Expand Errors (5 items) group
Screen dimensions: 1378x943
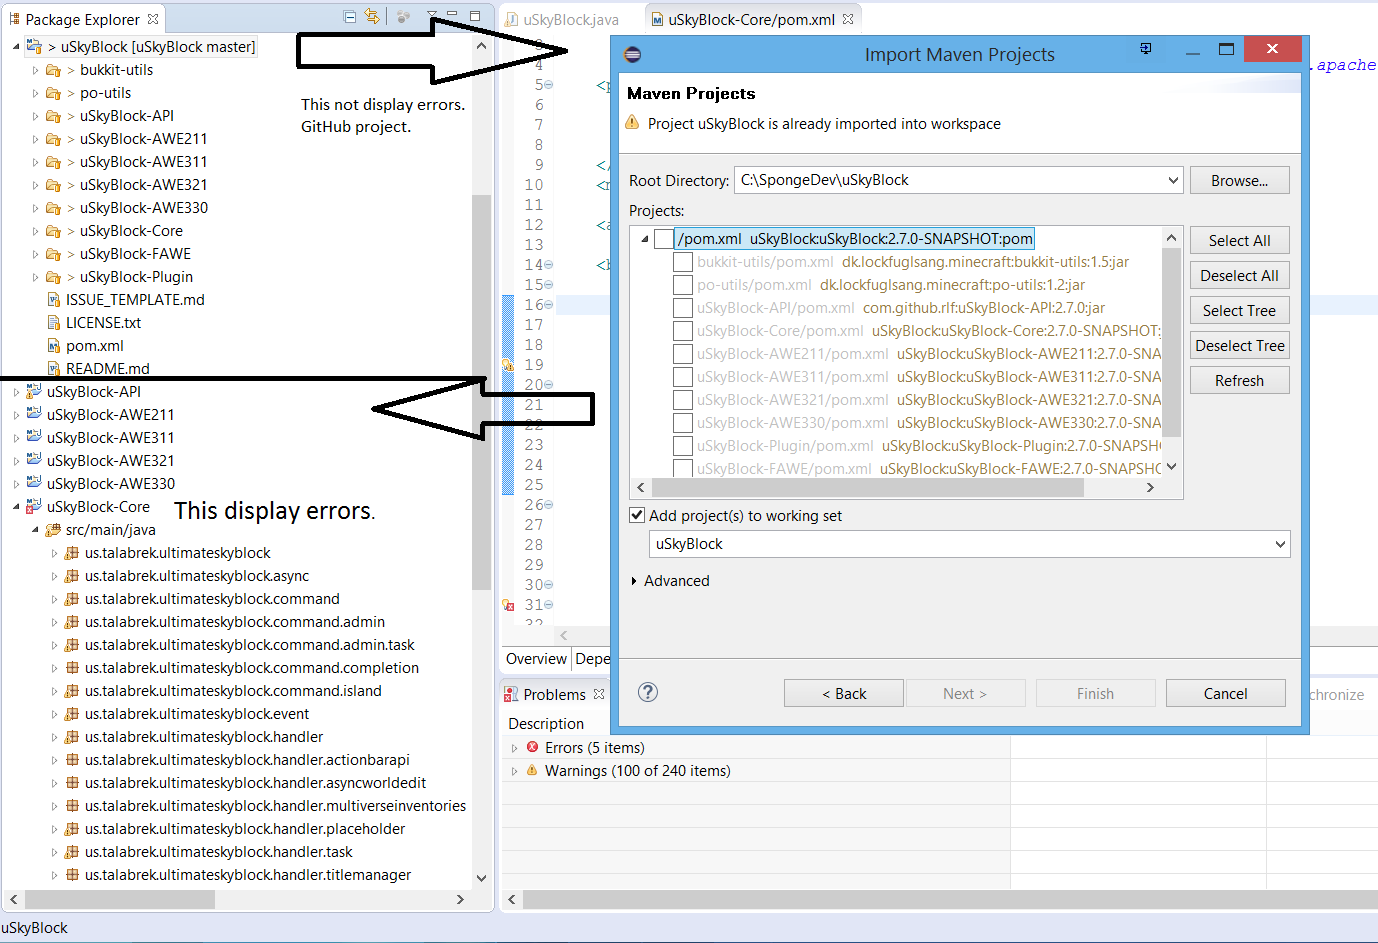[x=514, y=748]
